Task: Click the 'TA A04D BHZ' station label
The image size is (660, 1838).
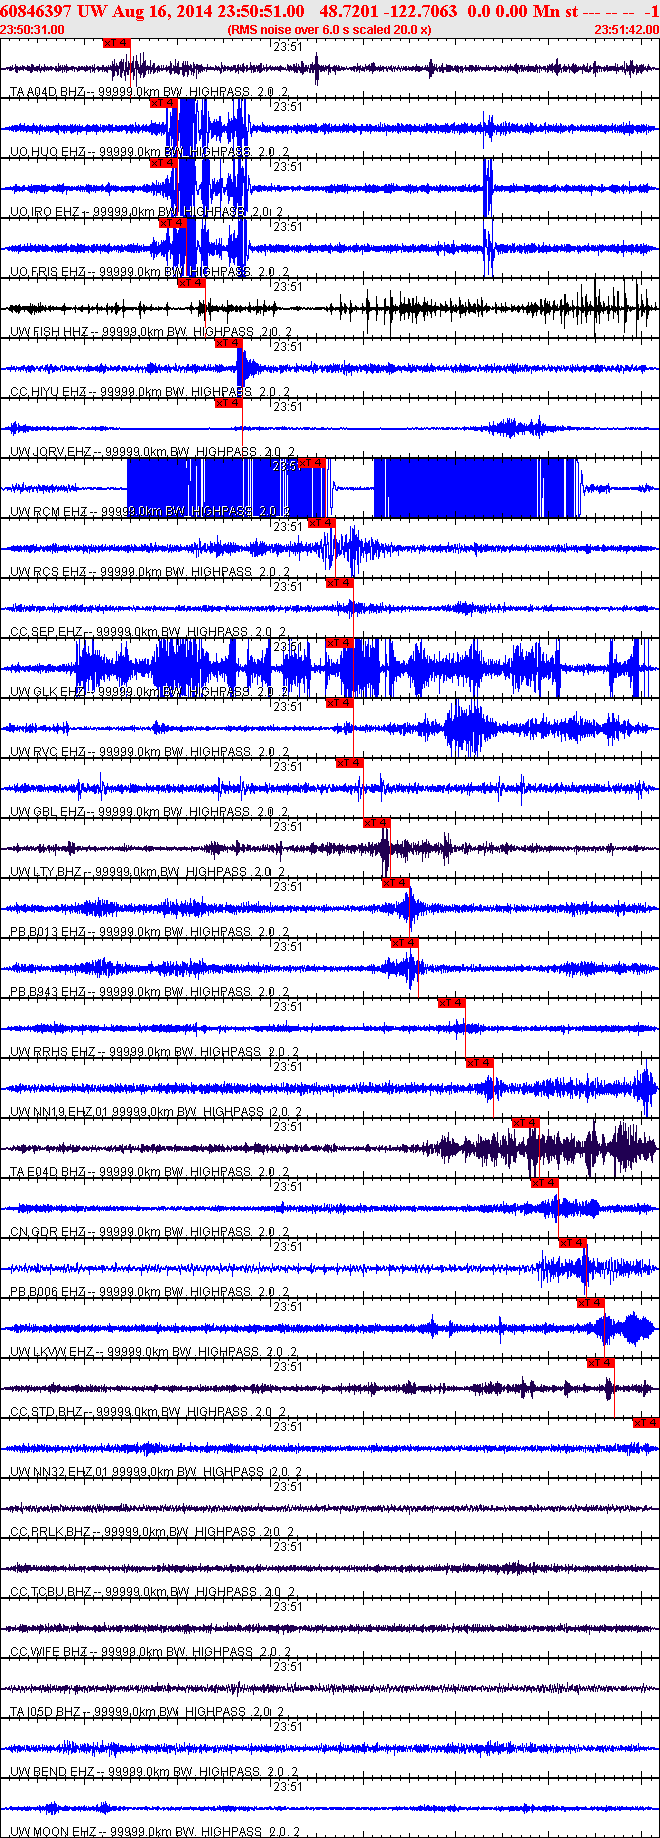Action: click(47, 92)
